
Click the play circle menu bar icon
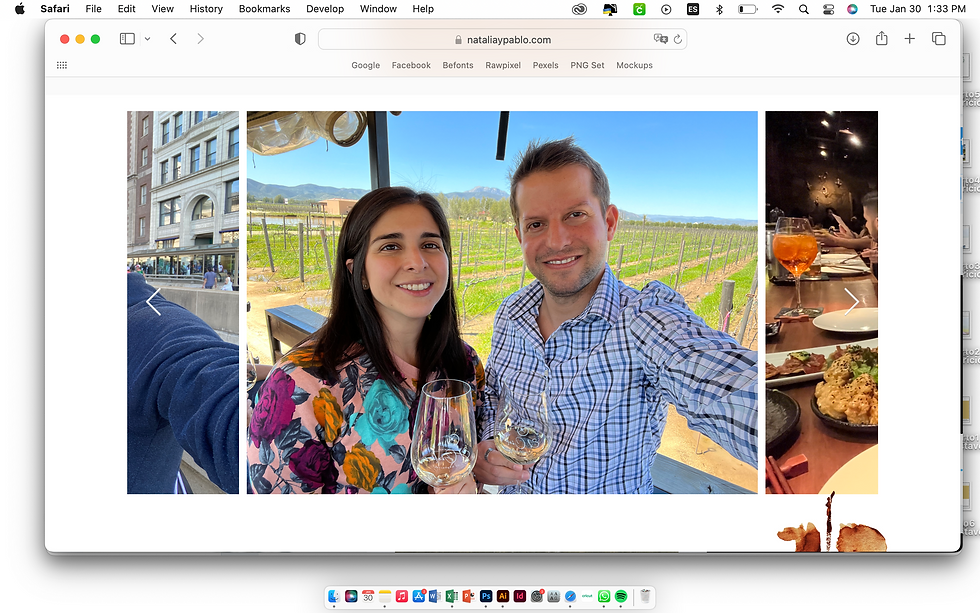click(x=666, y=9)
